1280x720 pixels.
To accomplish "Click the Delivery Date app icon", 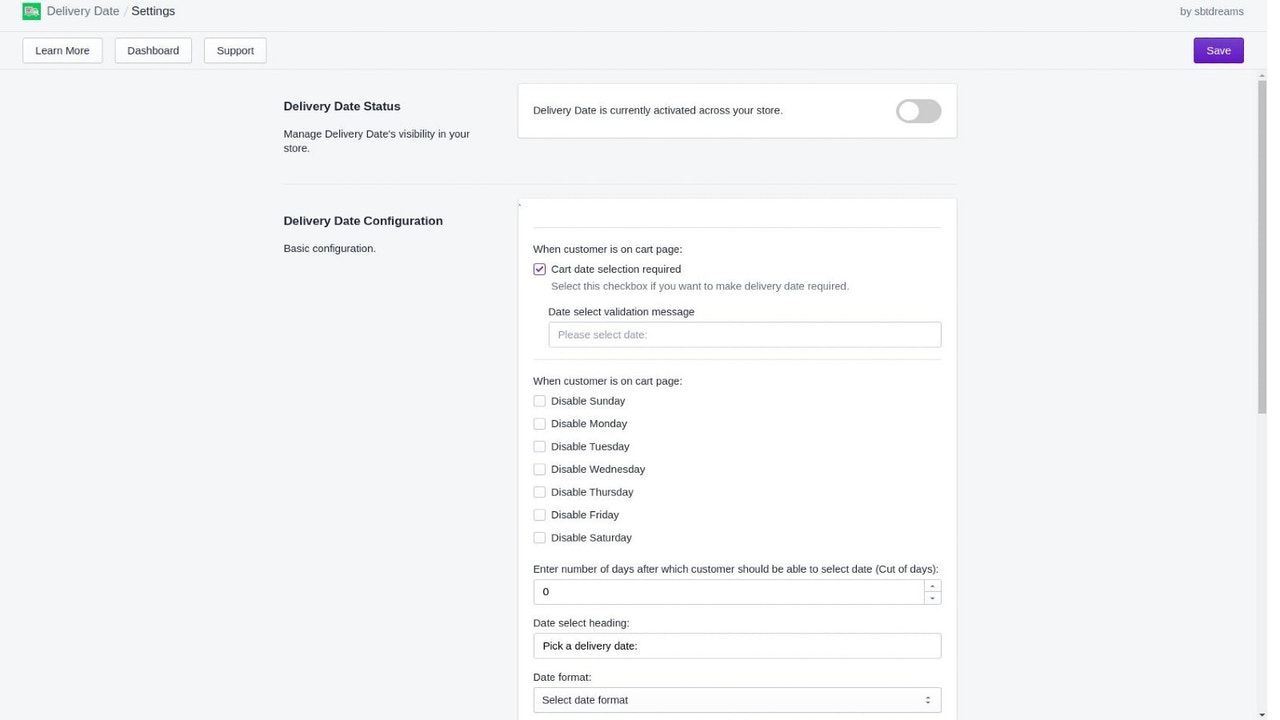I will (x=29, y=11).
